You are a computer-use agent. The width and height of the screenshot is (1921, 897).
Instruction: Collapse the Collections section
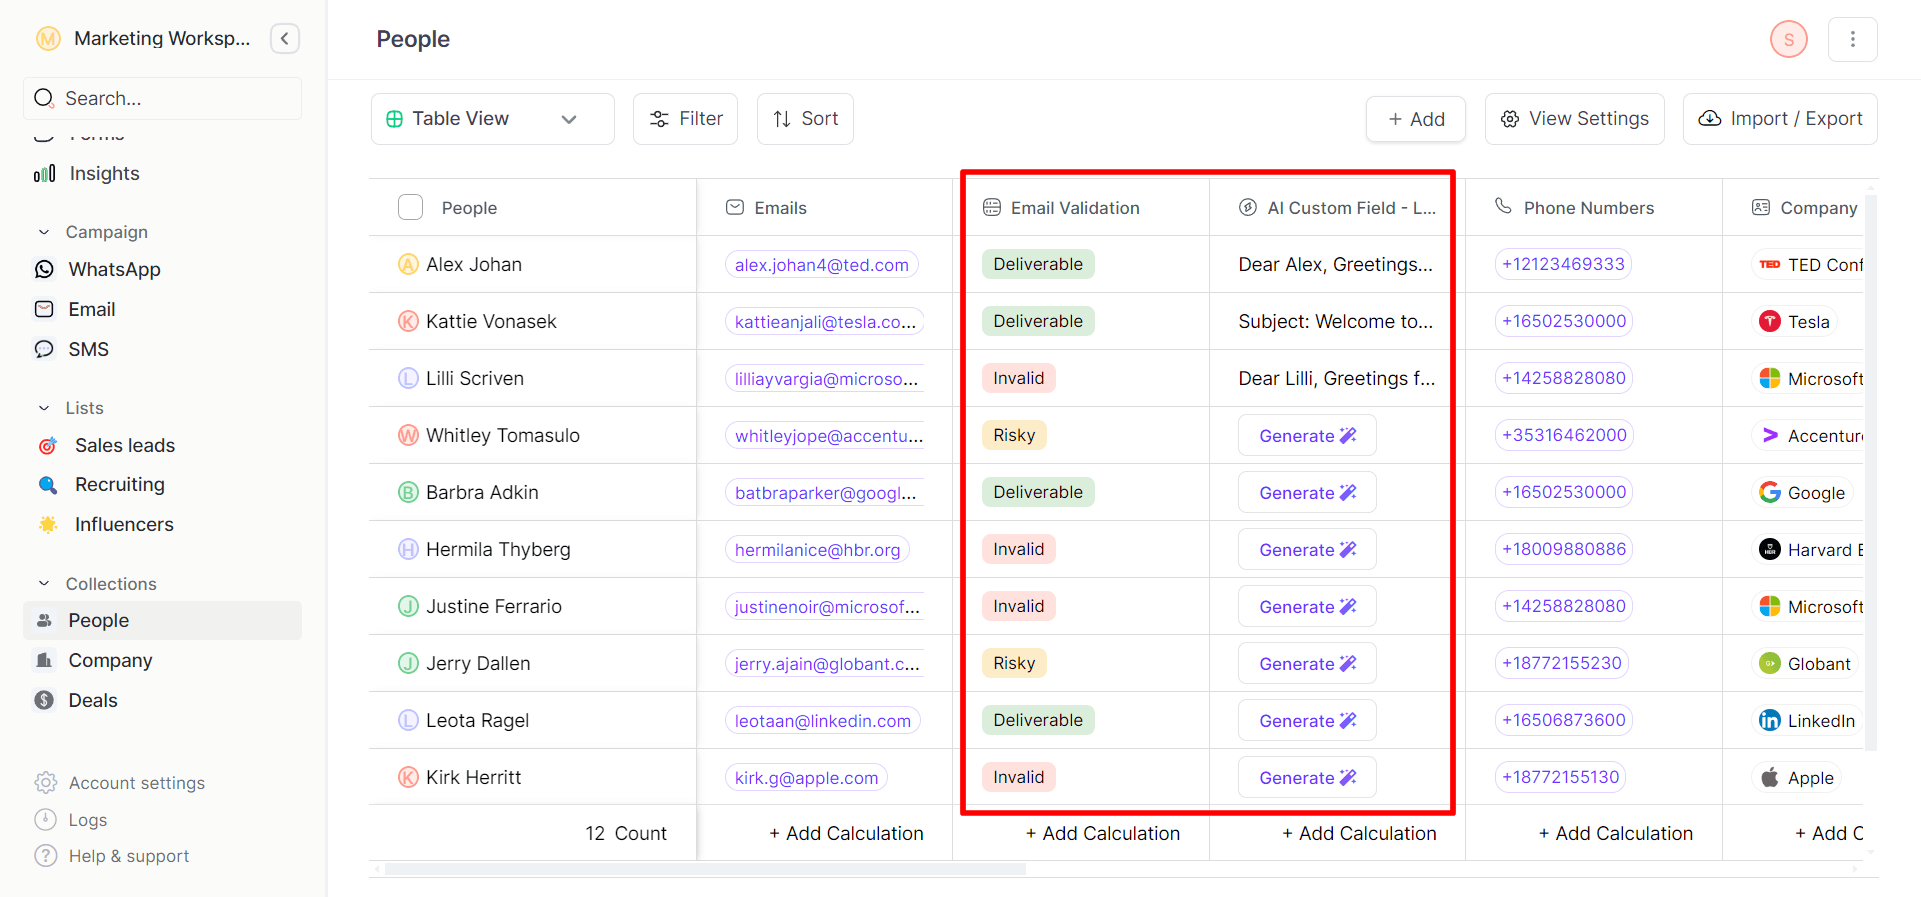(44, 584)
